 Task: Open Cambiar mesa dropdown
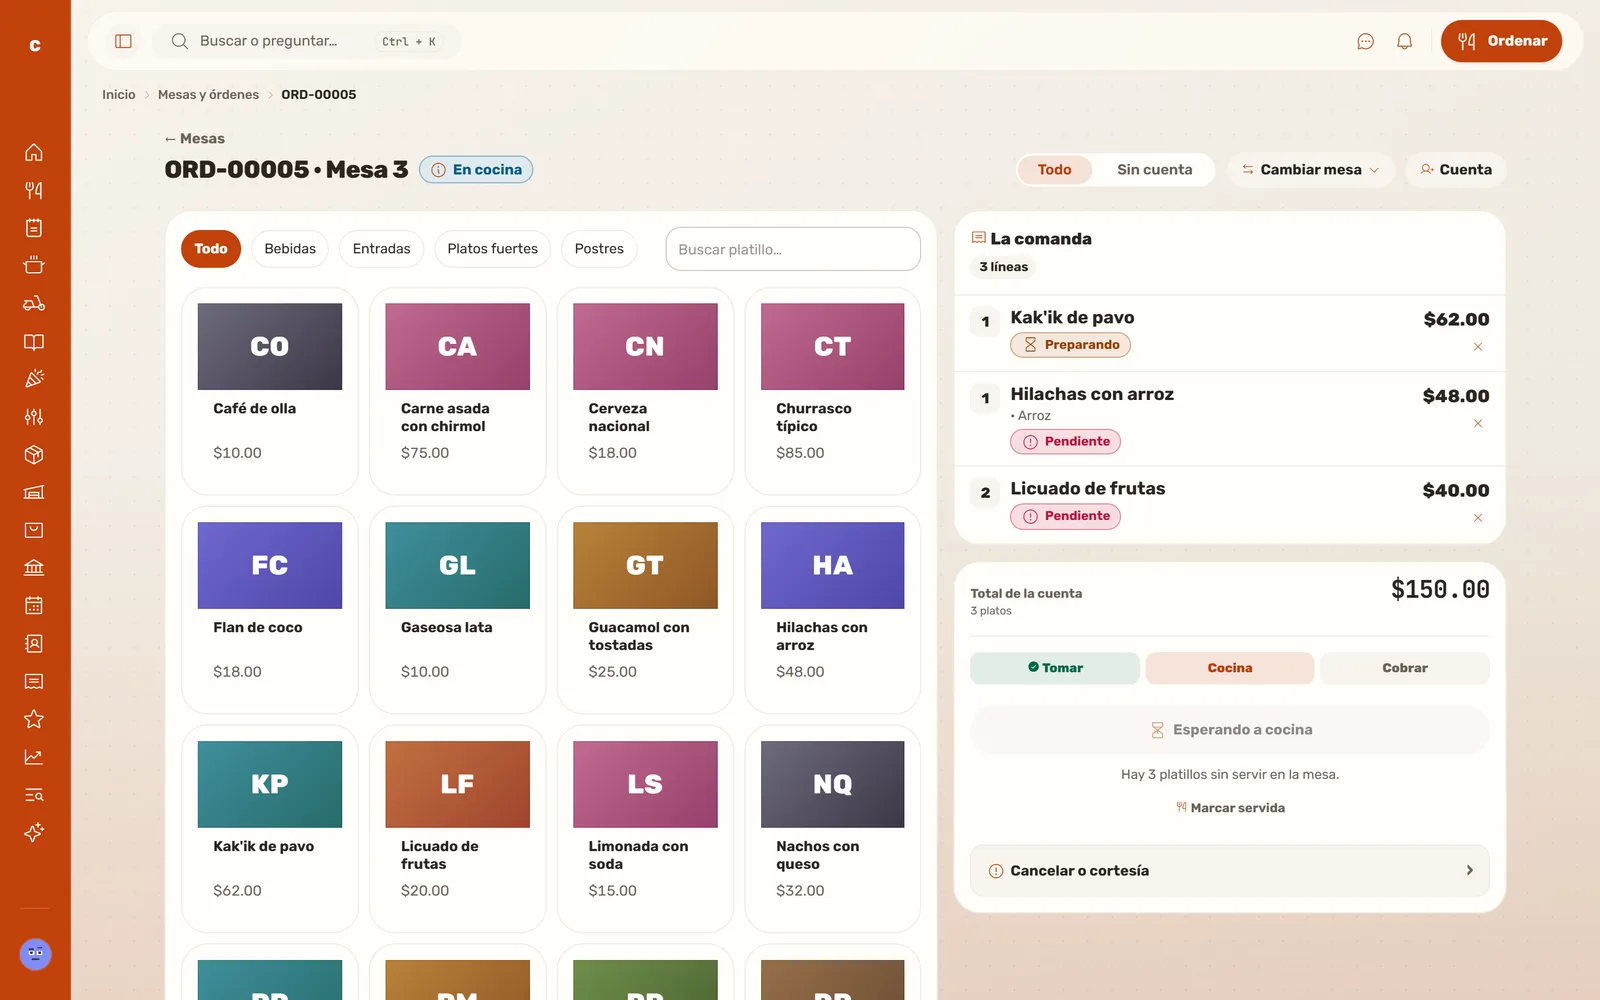[1310, 170]
